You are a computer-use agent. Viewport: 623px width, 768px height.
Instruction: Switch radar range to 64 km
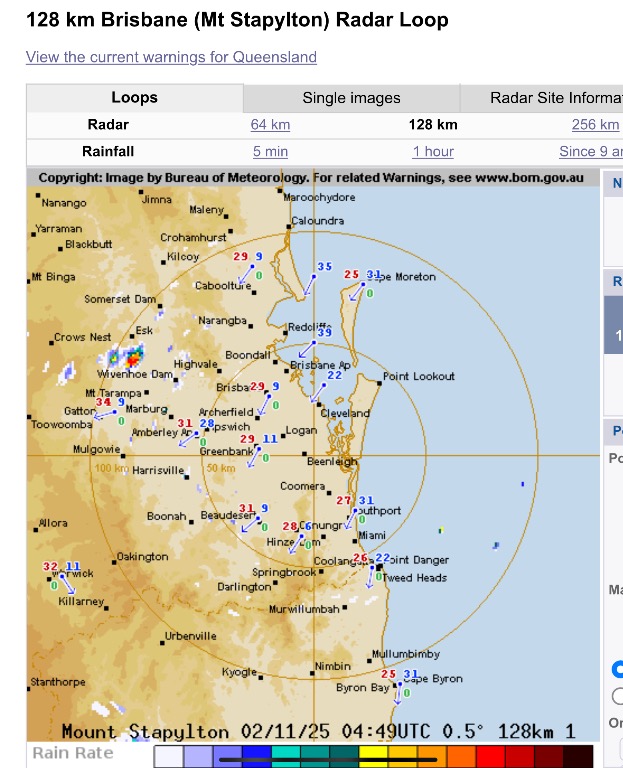pos(270,125)
